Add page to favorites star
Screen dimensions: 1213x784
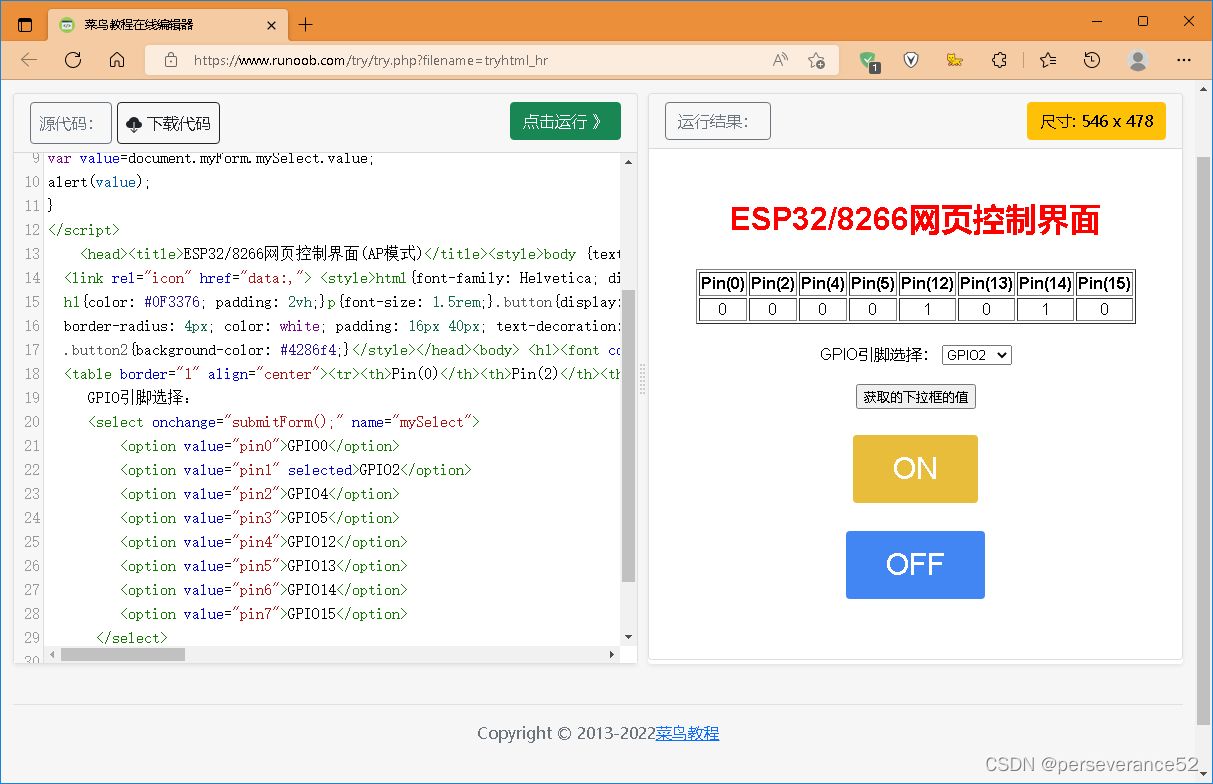click(x=816, y=60)
